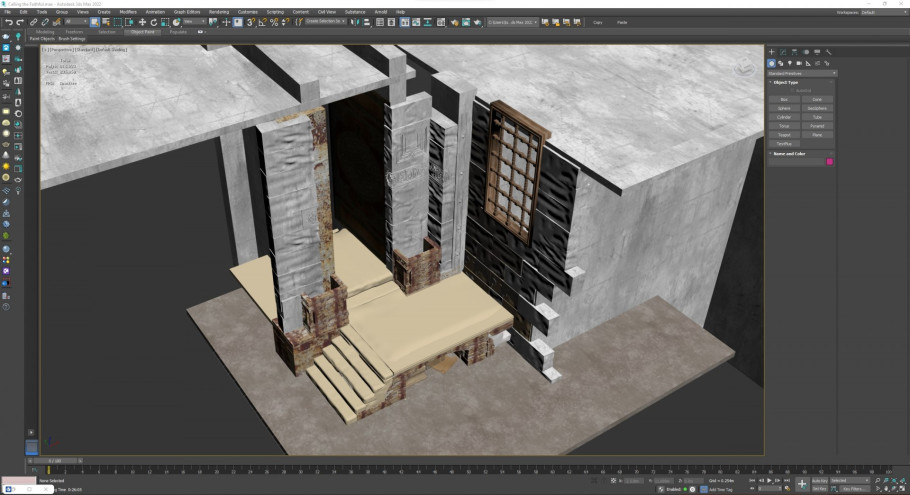The width and height of the screenshot is (910, 495).
Task: Toggle the AutoGrid checkbox
Action: pyautogui.click(x=792, y=91)
